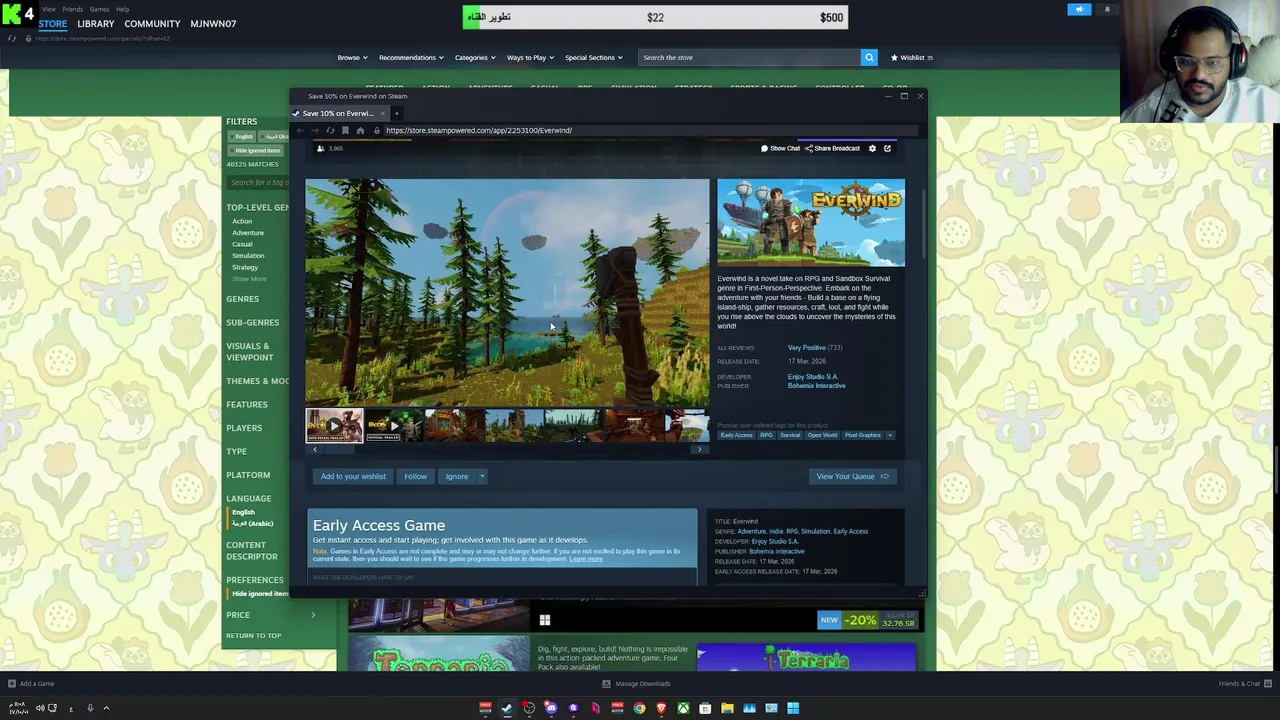Open the MJNWN07 profile tab

pos(213,23)
